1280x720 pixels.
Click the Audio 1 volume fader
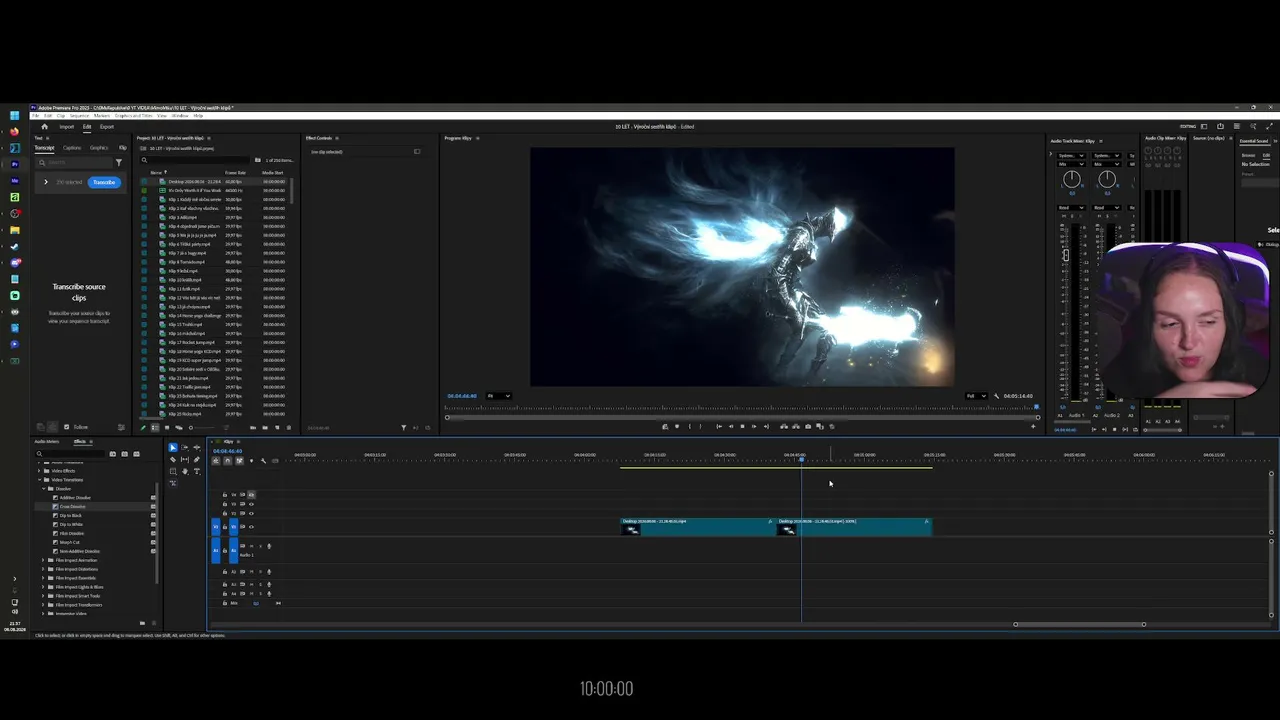click(1066, 256)
